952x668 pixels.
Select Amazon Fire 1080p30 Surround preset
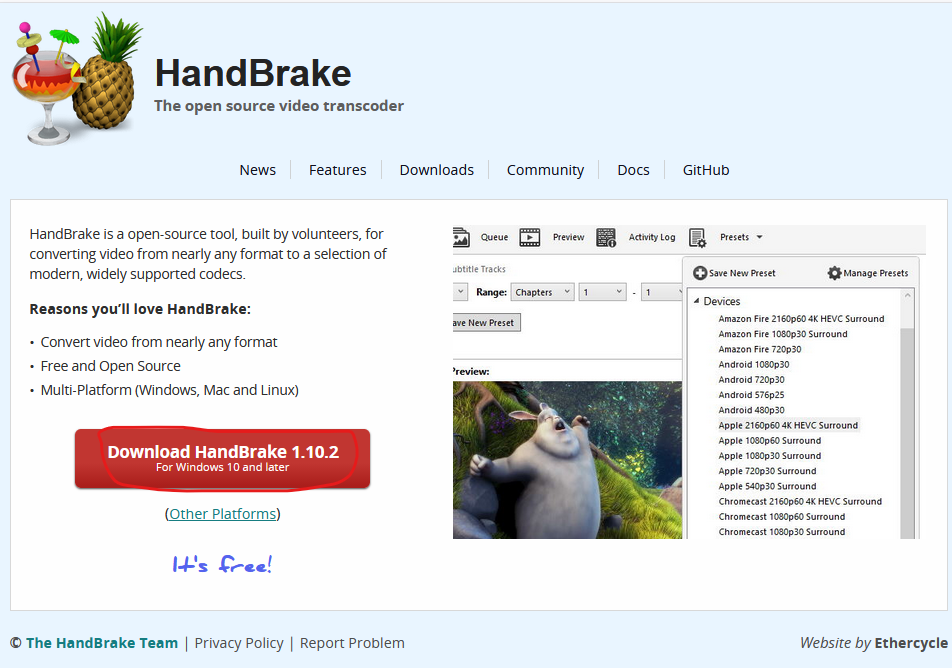(783, 334)
